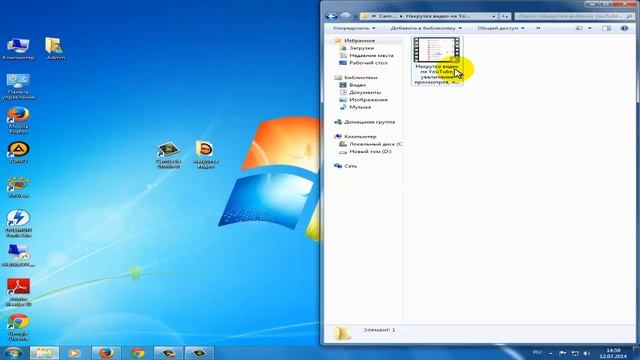
Task: Open Firefox from the taskbar
Action: click(x=106, y=353)
